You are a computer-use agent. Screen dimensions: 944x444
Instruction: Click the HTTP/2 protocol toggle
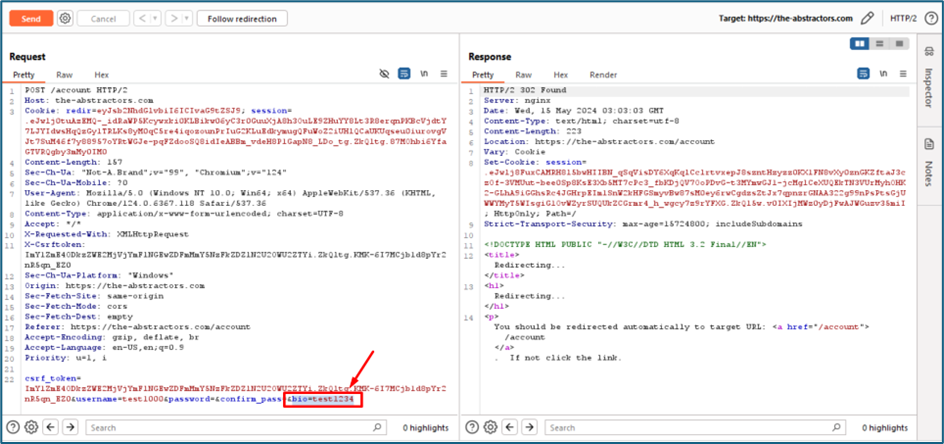[903, 18]
